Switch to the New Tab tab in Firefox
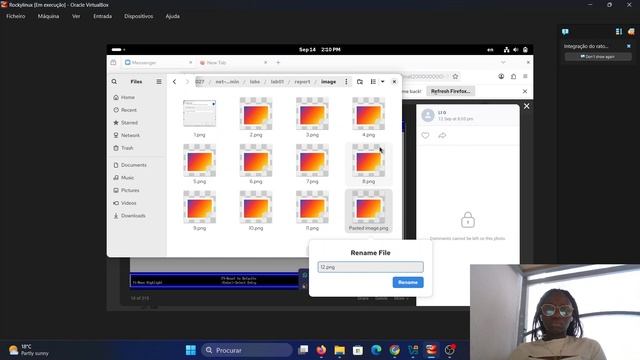The image size is (640, 360). [x=233, y=62]
